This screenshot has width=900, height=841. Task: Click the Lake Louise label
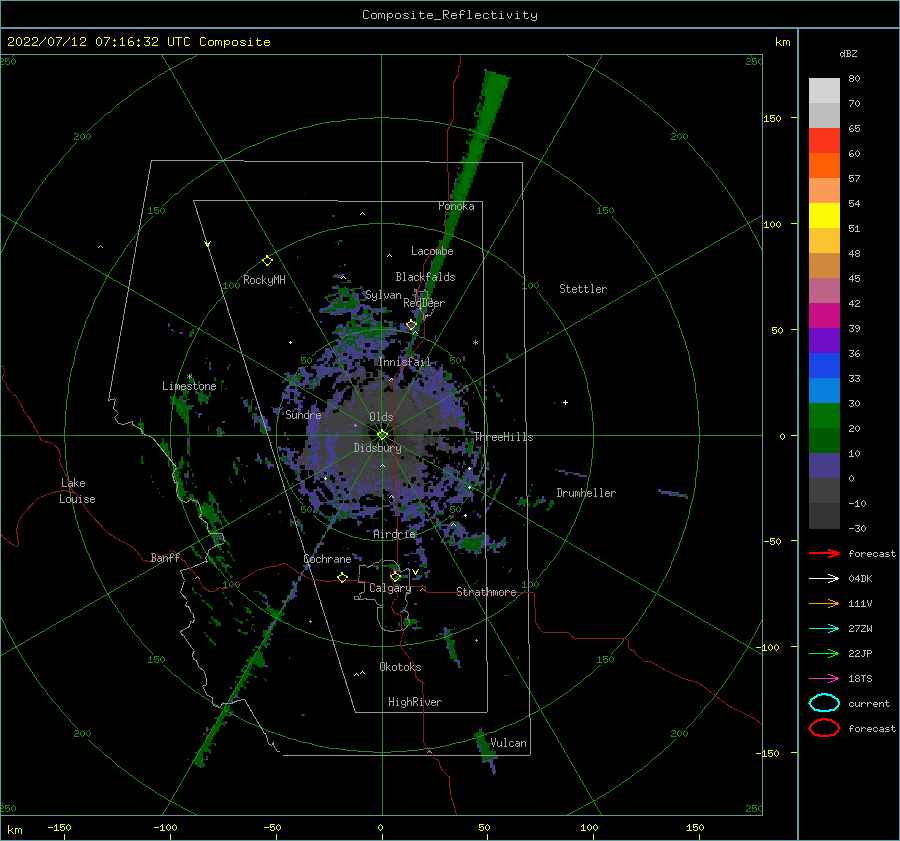pos(77,491)
